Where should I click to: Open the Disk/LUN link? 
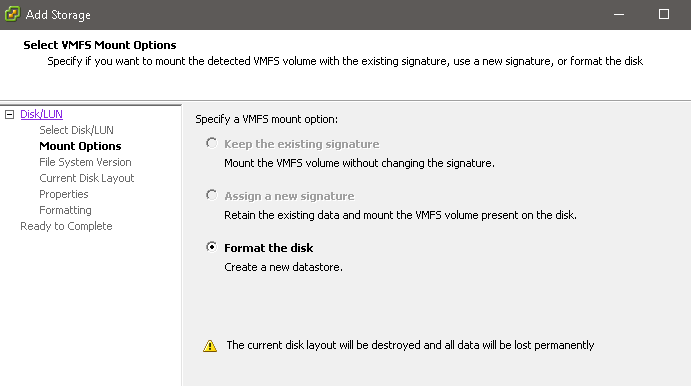pos(41,114)
